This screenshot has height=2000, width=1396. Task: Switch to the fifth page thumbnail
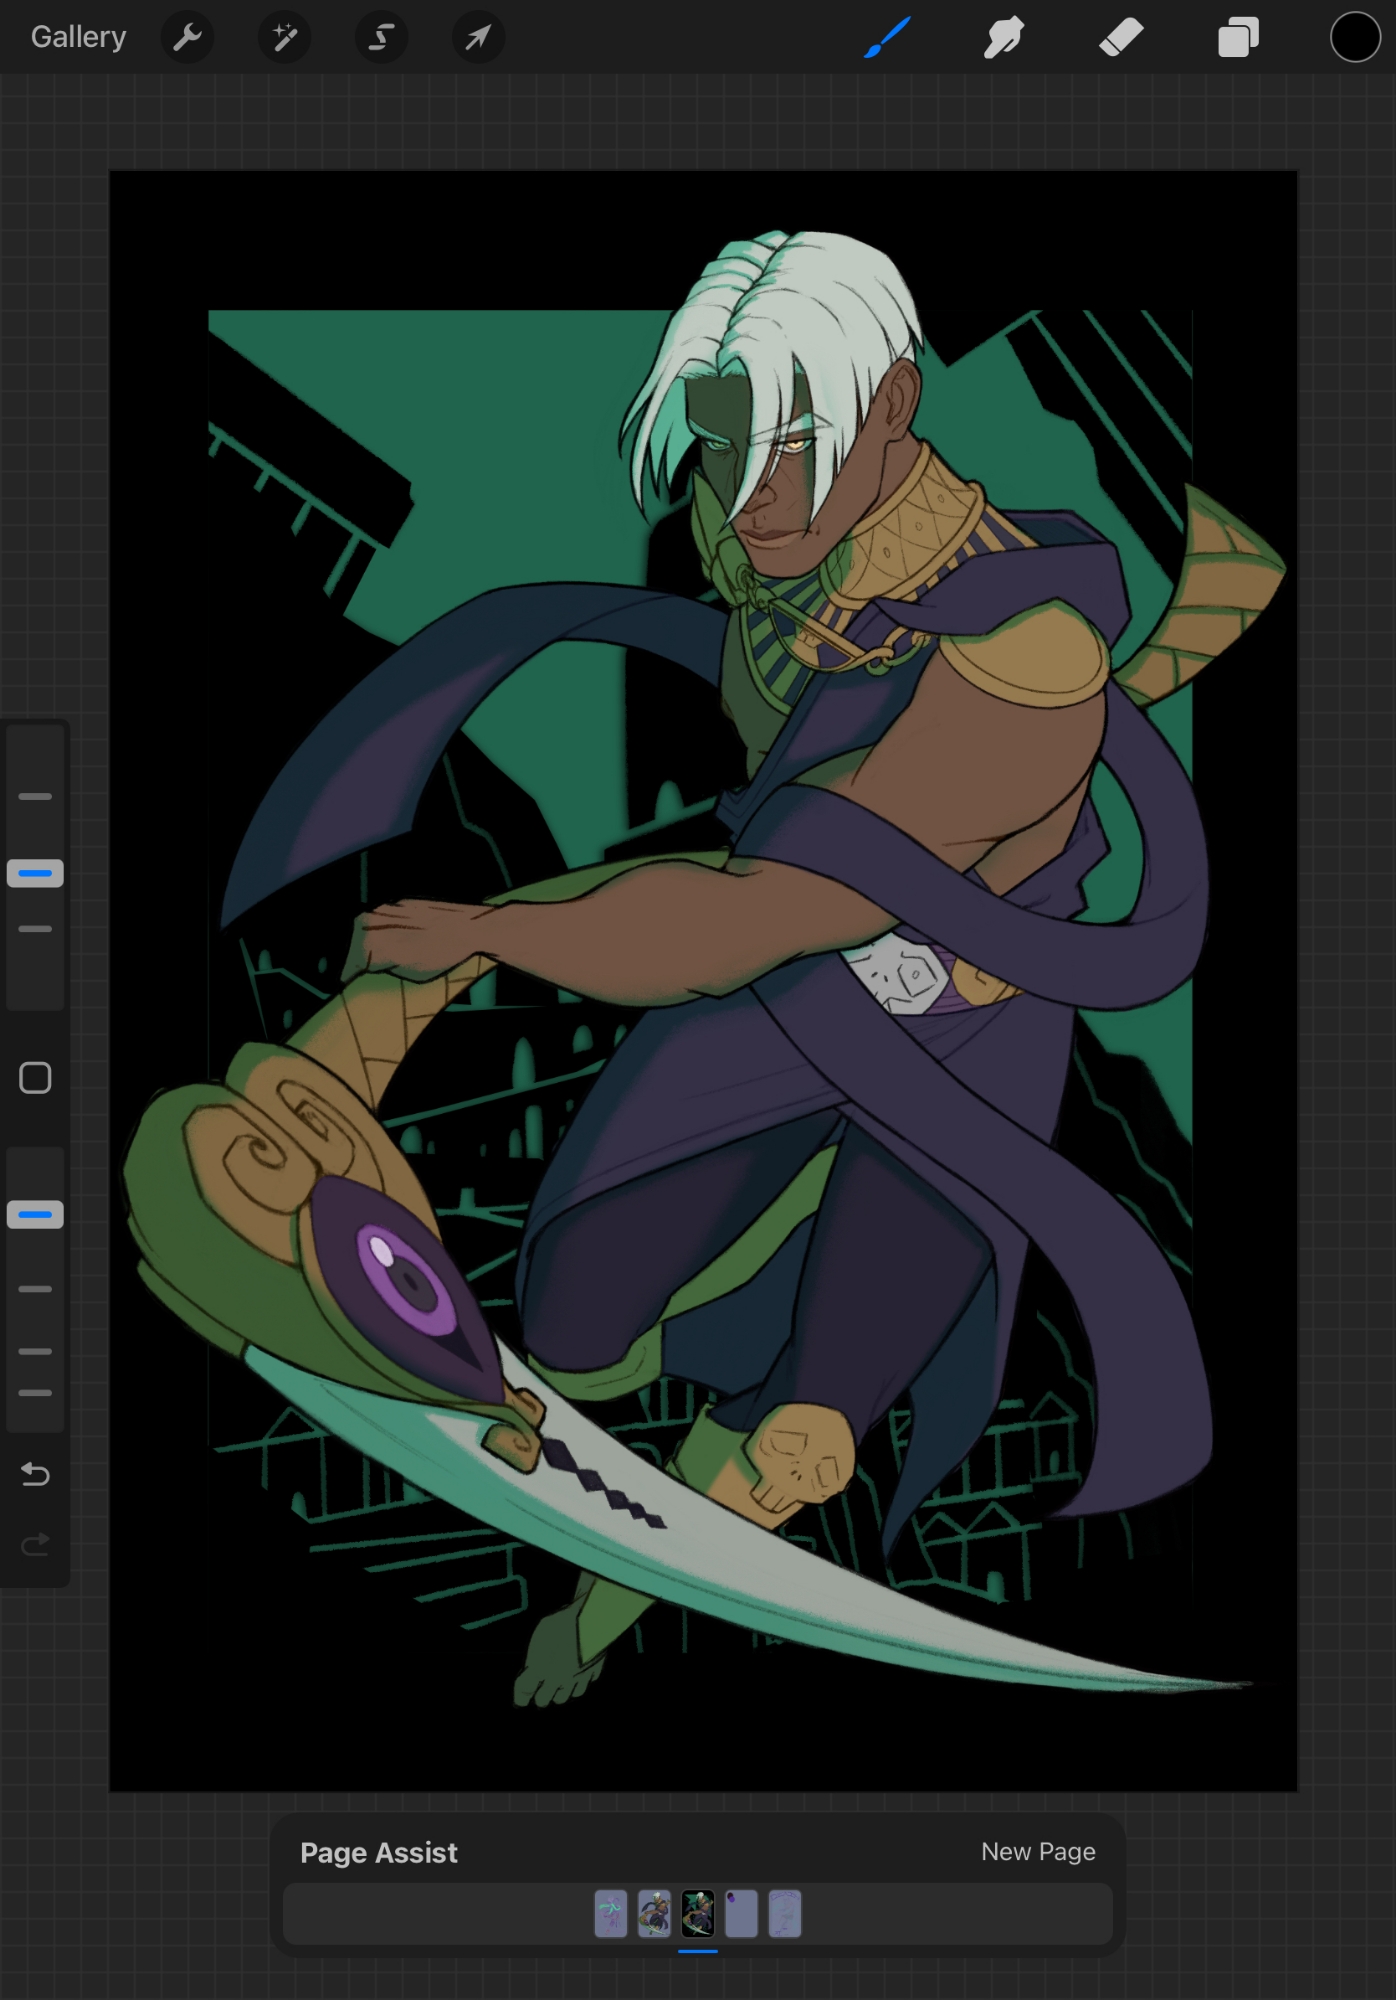click(785, 1914)
